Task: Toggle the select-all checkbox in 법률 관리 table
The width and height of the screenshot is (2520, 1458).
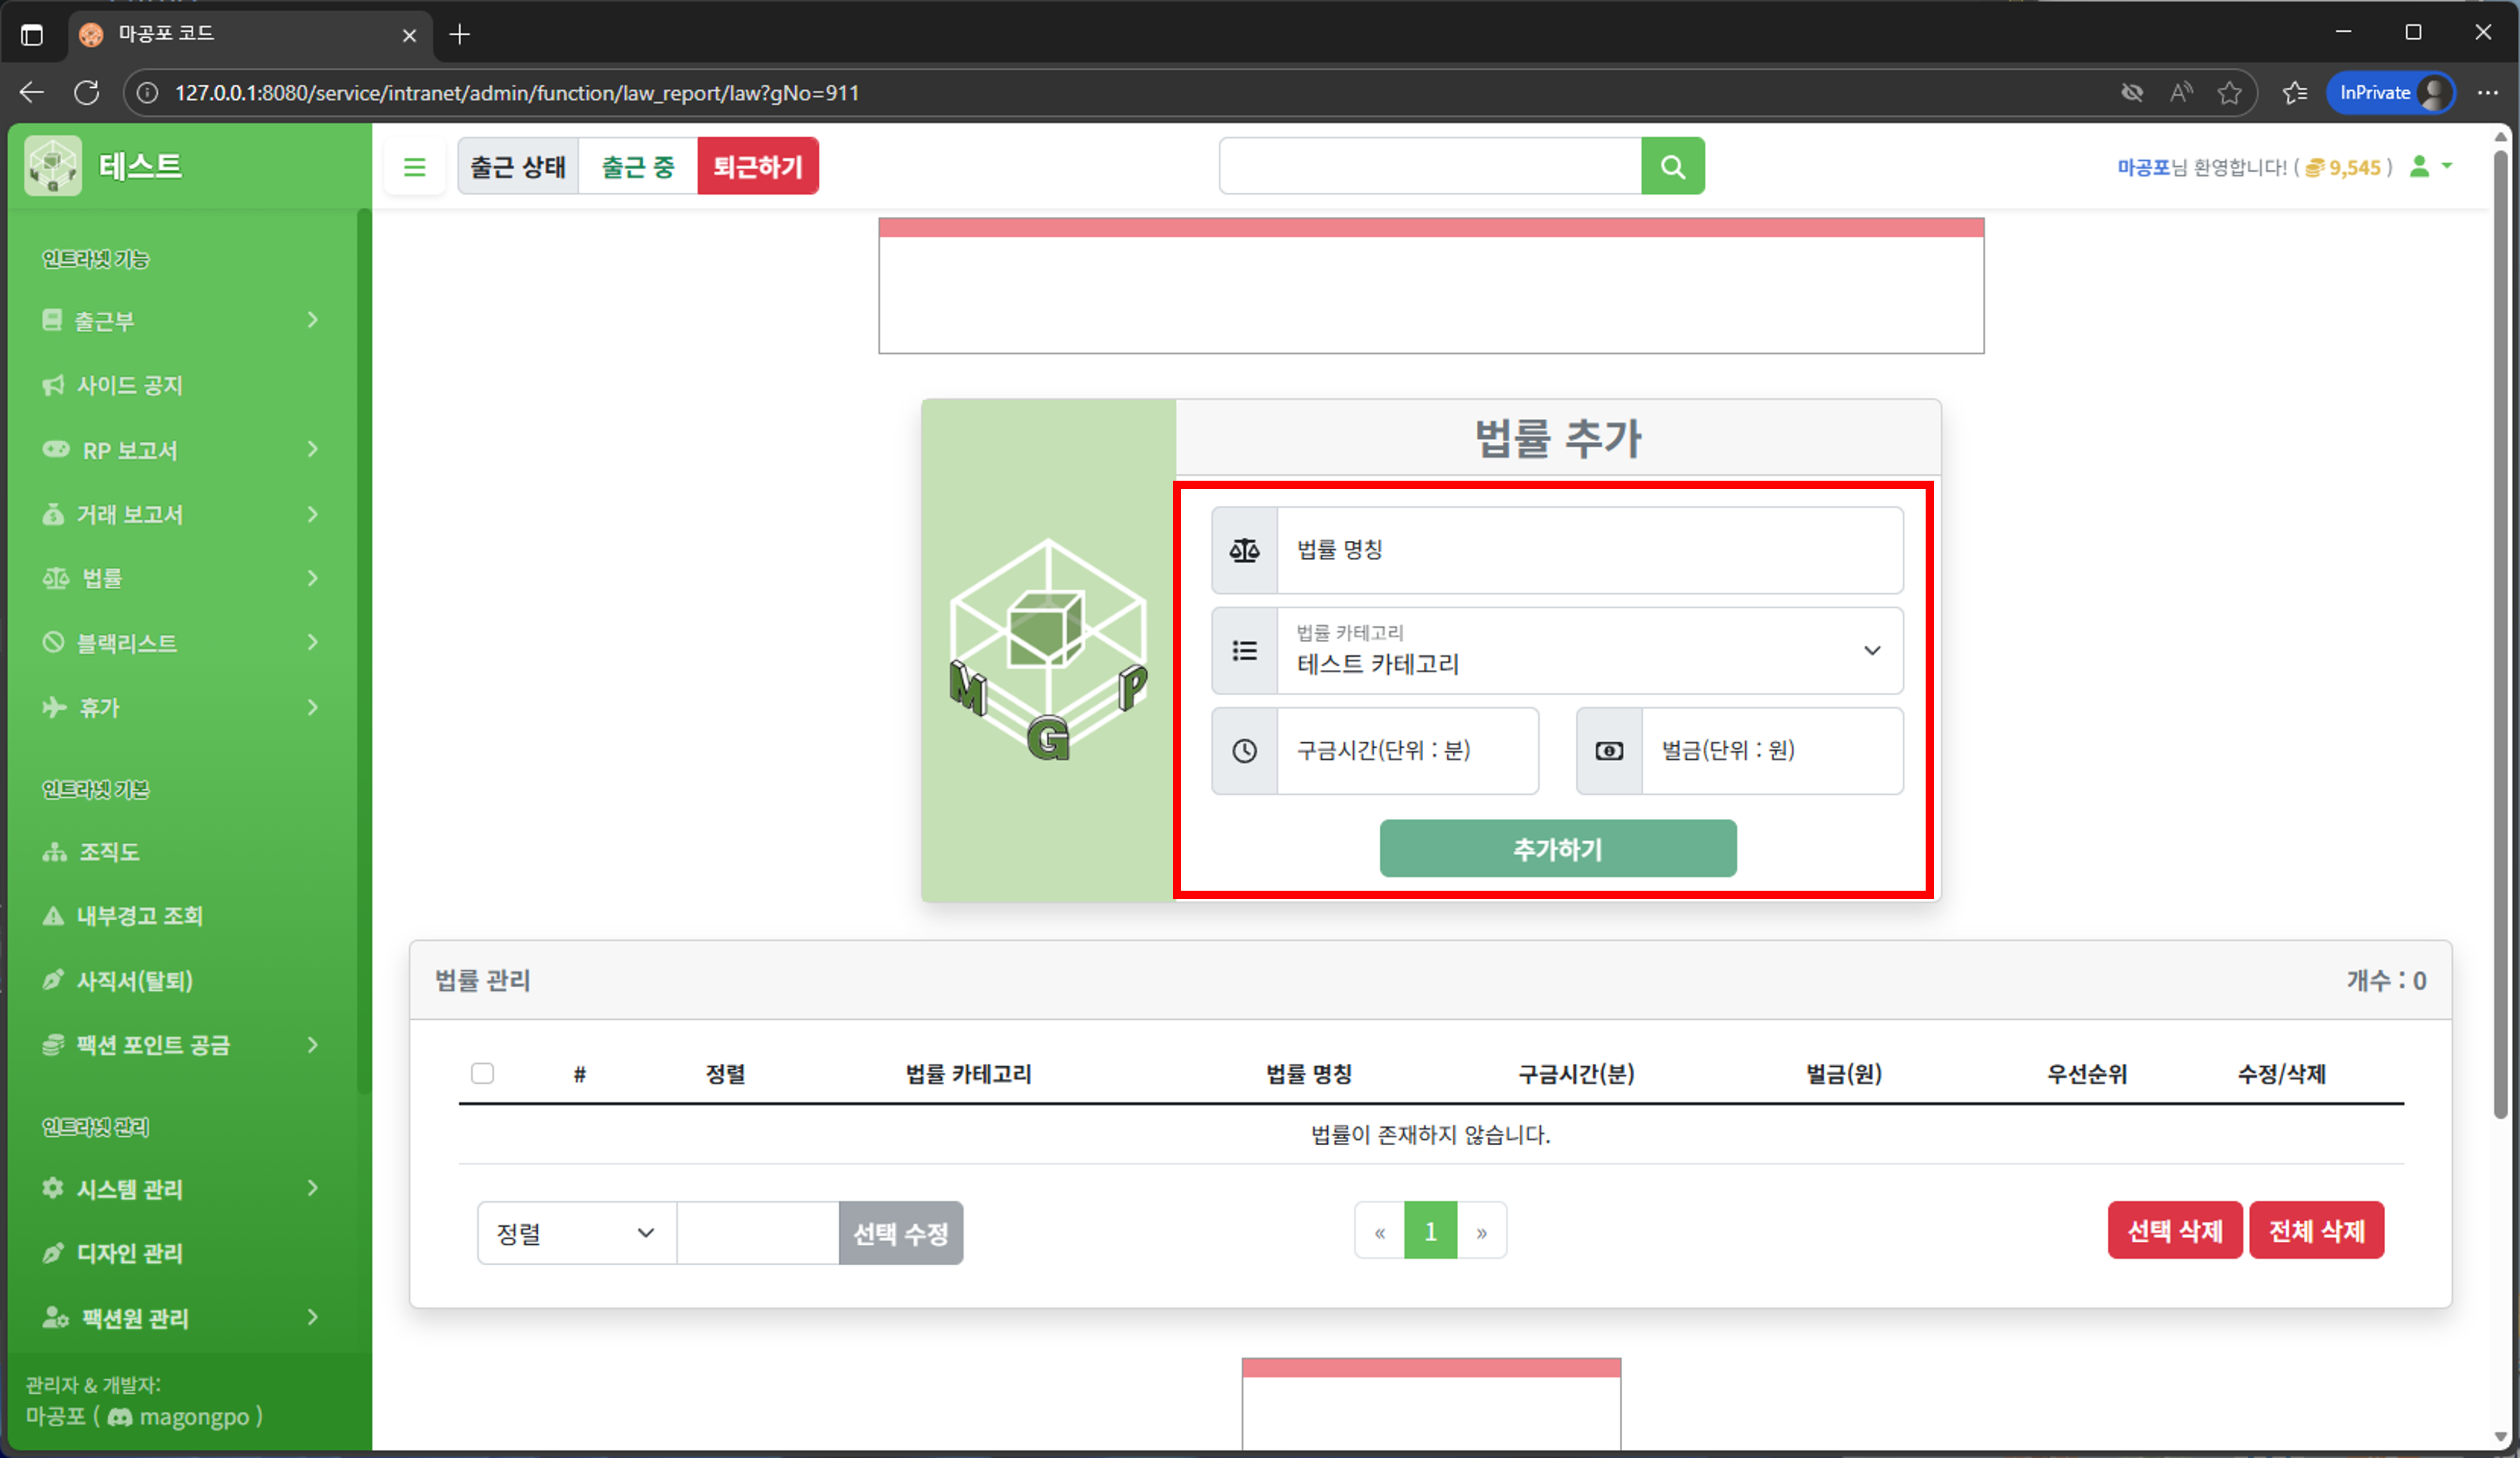Action: click(x=483, y=1073)
